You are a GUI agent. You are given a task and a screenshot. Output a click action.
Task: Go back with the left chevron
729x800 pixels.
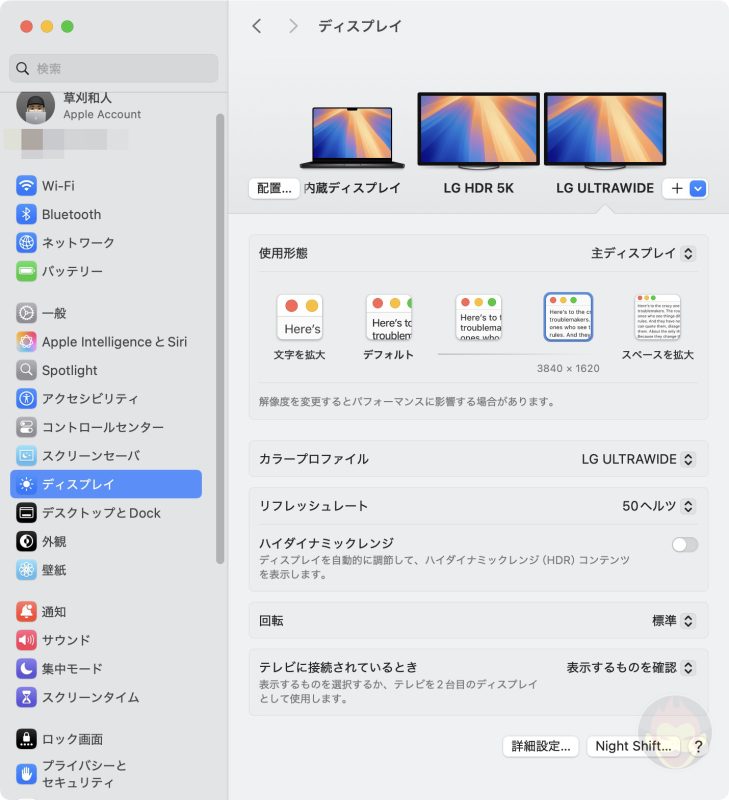(x=257, y=26)
